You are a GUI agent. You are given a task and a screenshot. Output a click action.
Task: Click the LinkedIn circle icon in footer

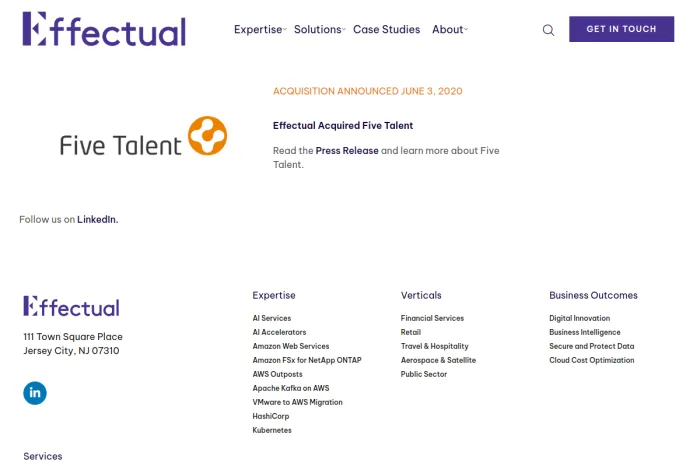(x=35, y=393)
